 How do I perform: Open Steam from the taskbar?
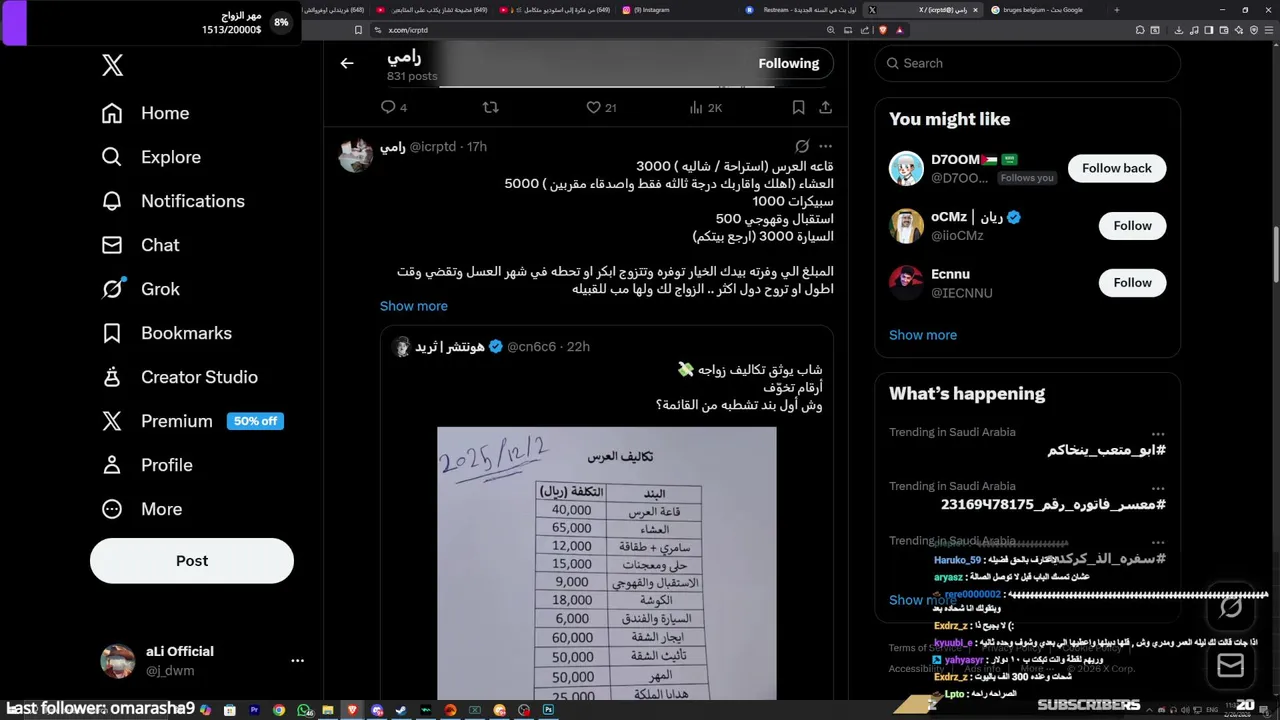tap(402, 710)
